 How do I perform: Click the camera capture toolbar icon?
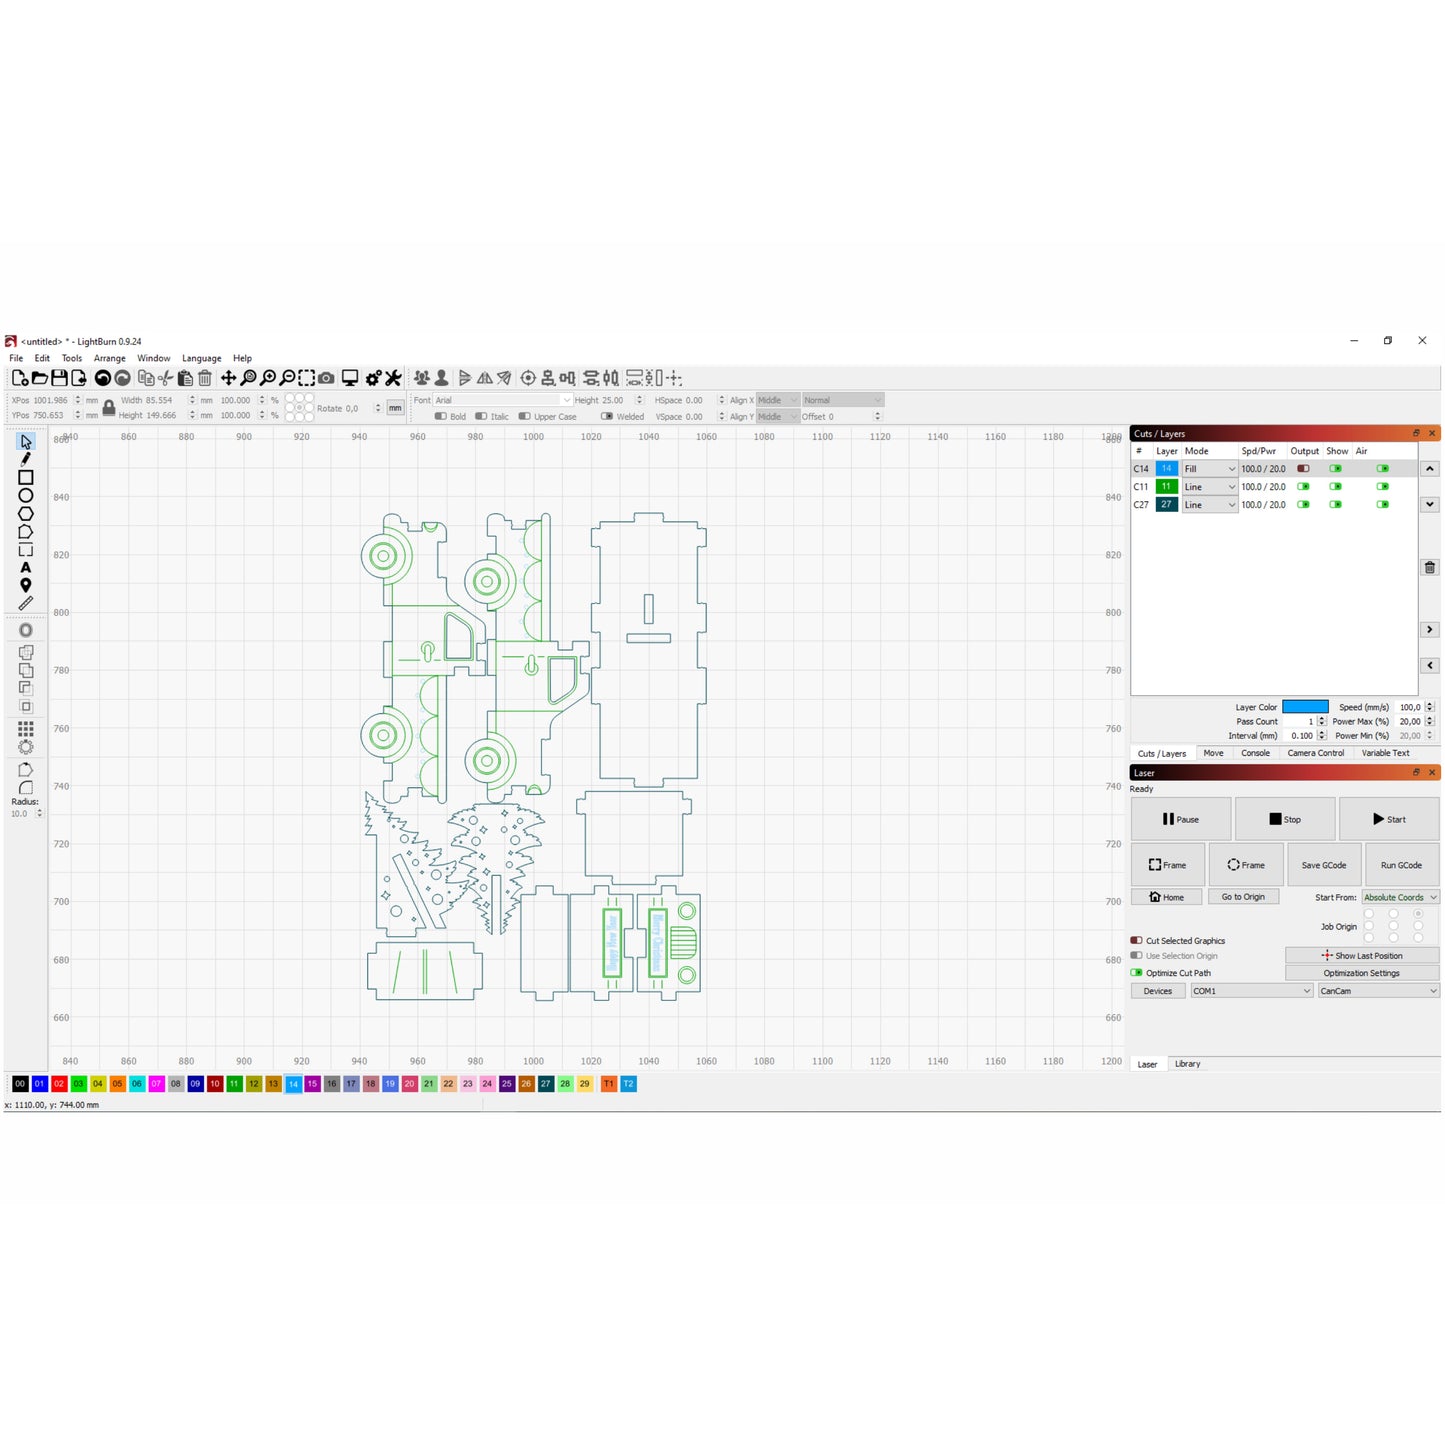[326, 378]
